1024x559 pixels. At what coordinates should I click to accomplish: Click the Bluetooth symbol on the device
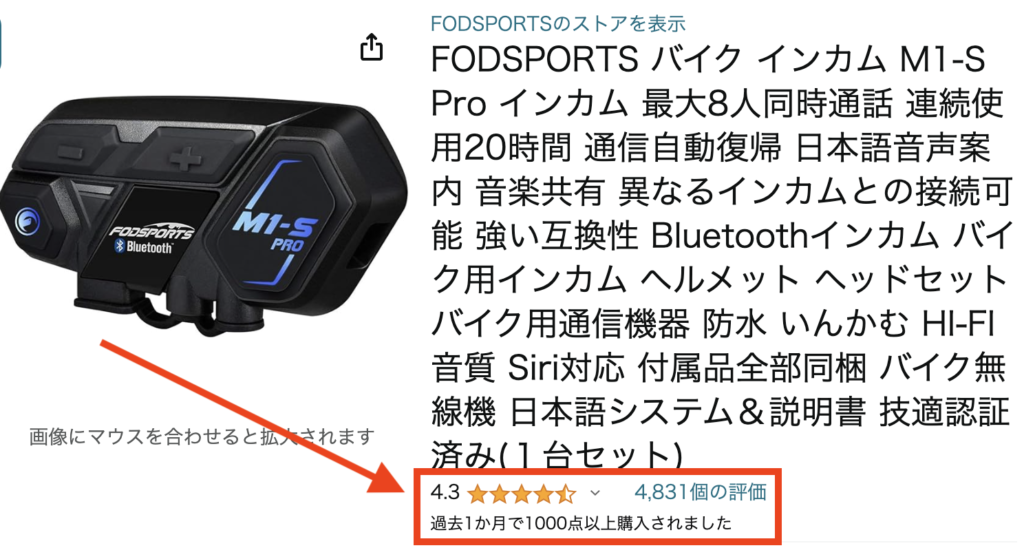click(x=120, y=246)
